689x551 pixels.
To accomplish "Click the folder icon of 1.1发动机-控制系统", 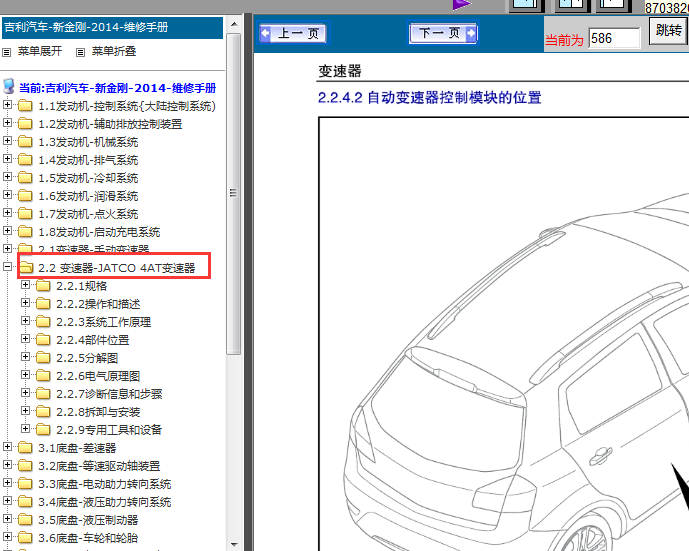I will pos(25,105).
